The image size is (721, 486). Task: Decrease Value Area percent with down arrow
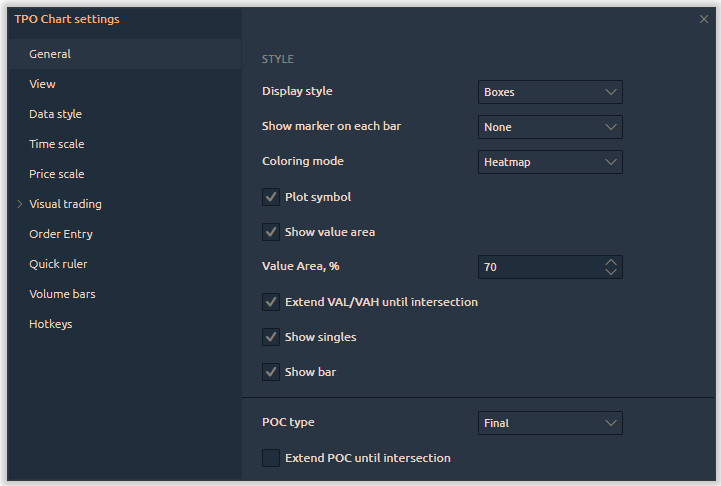[x=611, y=272]
